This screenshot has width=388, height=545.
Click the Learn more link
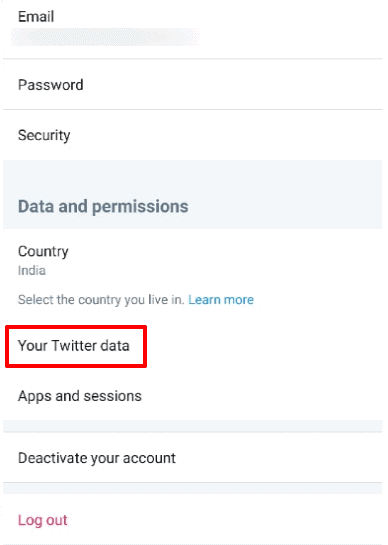[221, 300]
